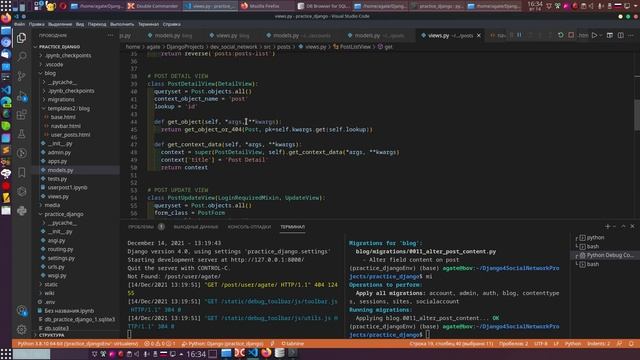Switch to the КОНСОЛЬ ОТЛАДКИ panel tab
The width and height of the screenshot is (640, 360).
point(249,227)
